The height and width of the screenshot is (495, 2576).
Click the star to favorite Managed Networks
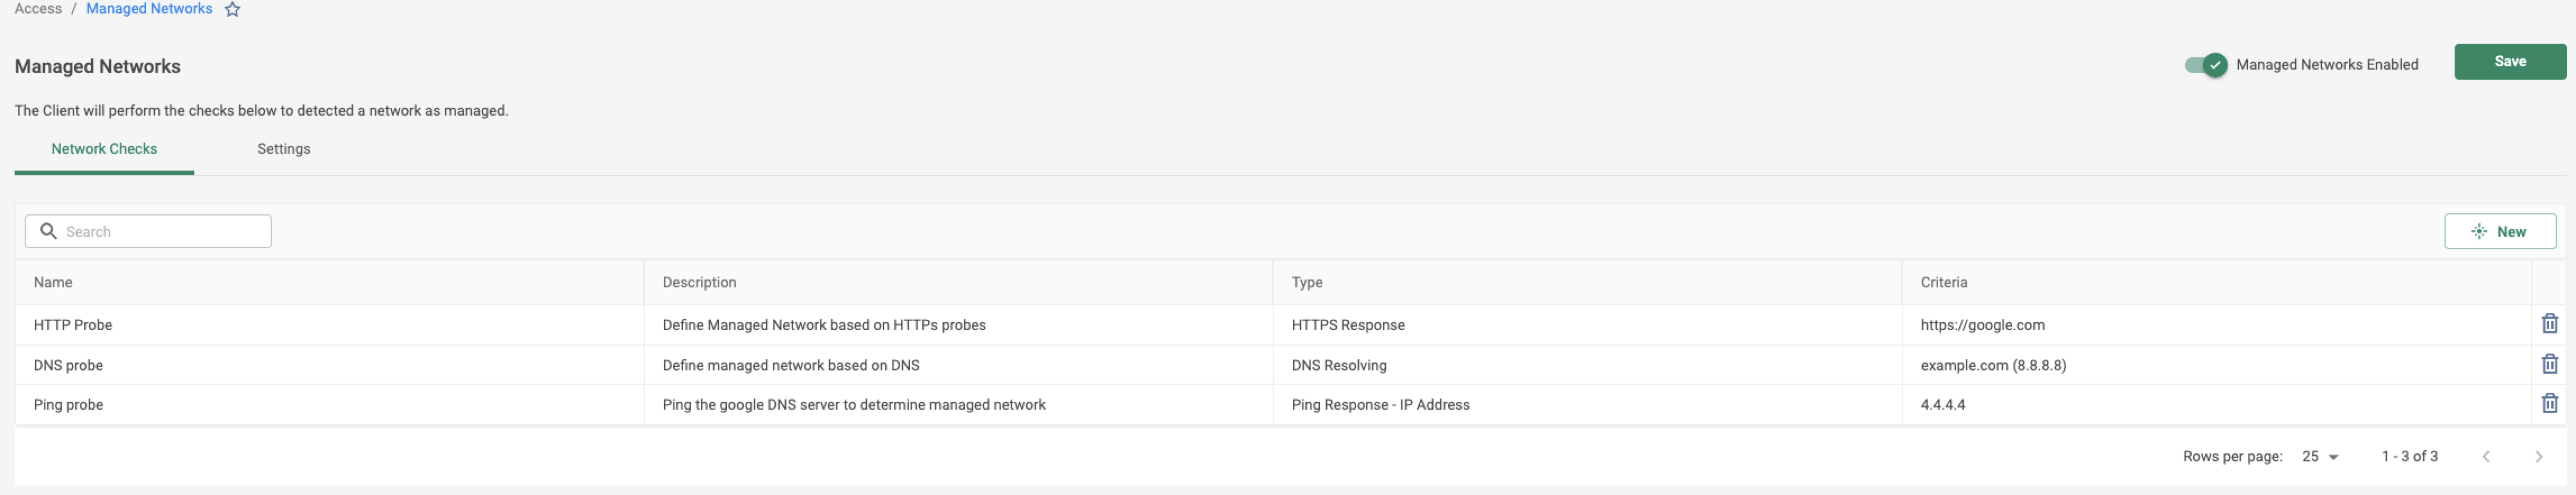(x=233, y=9)
